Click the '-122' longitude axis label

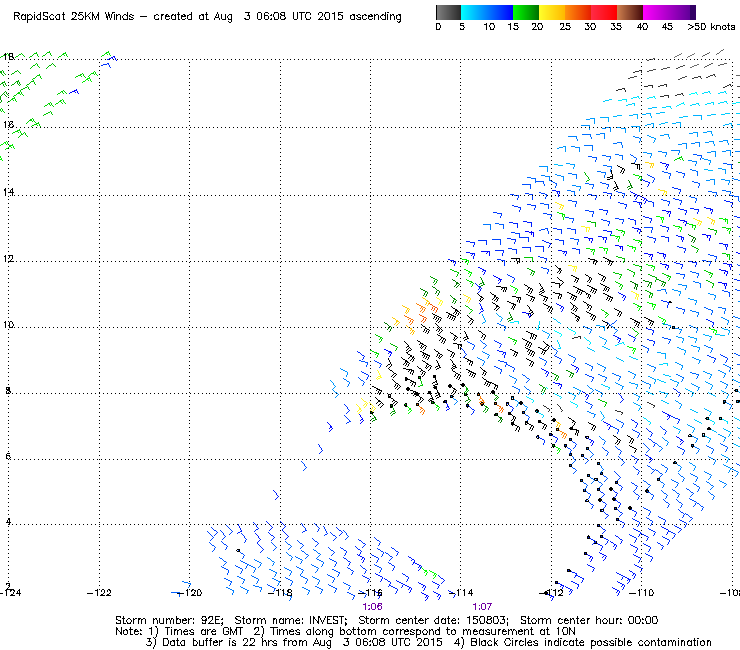[99, 593]
